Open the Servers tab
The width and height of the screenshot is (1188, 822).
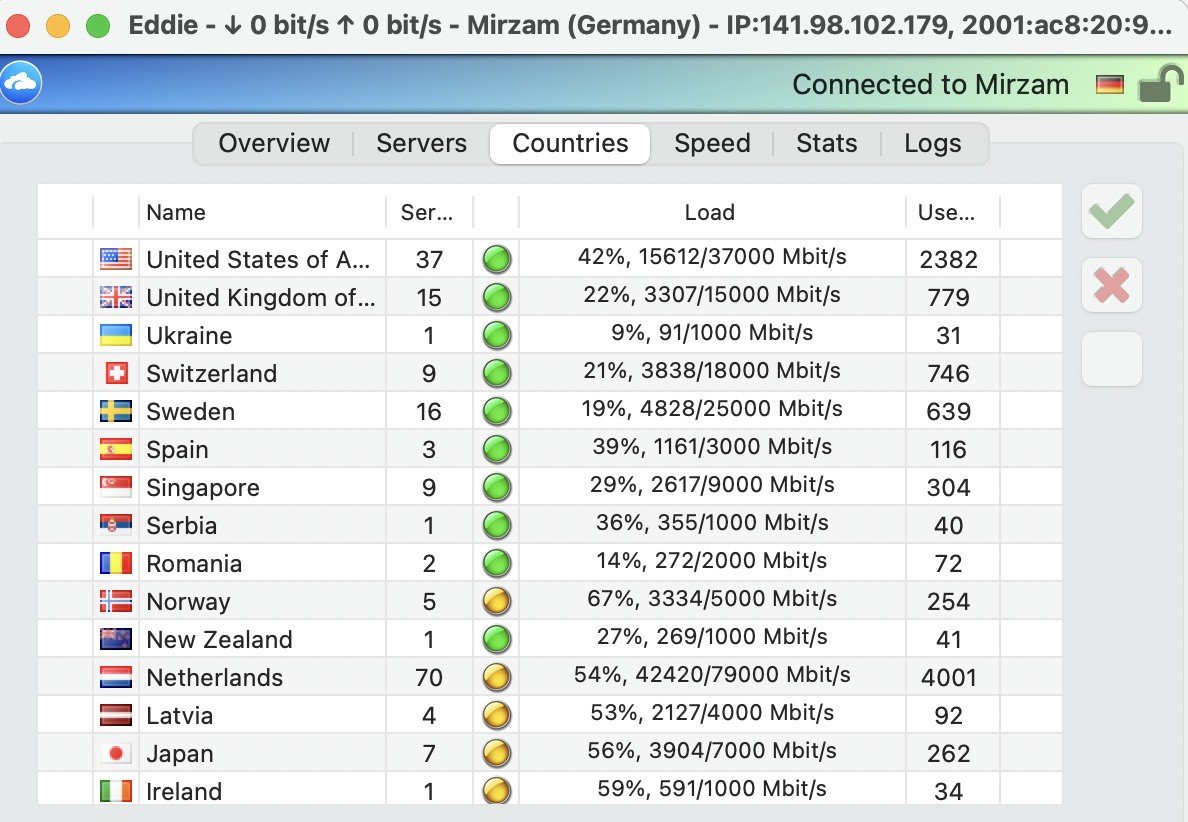coord(421,144)
